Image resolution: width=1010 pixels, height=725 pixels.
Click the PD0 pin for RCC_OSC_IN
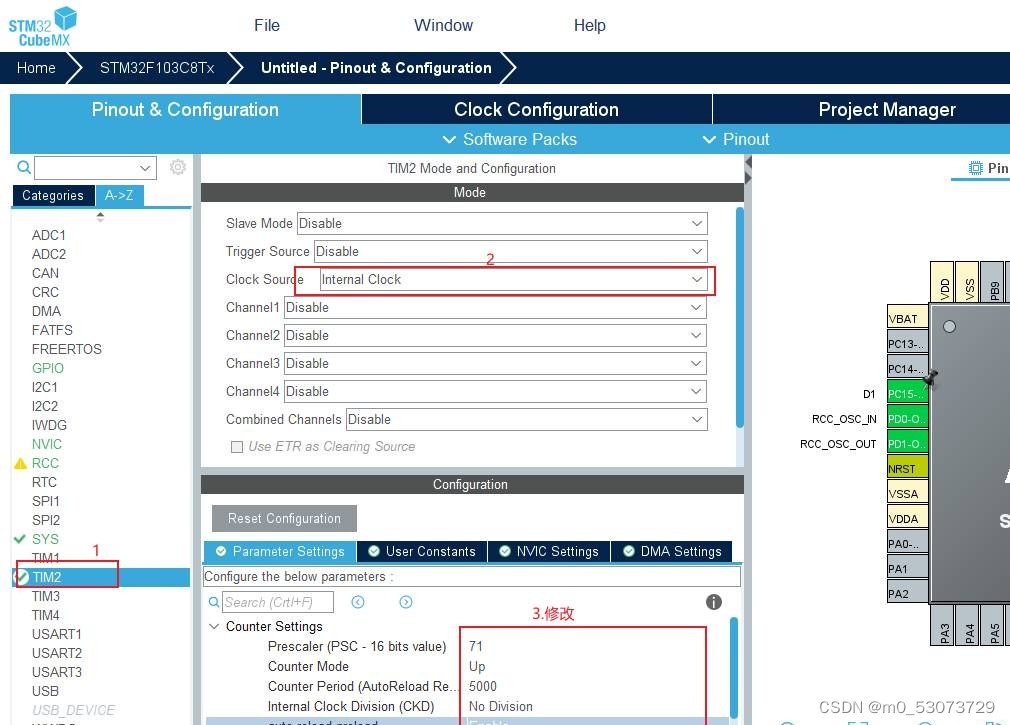coord(908,419)
